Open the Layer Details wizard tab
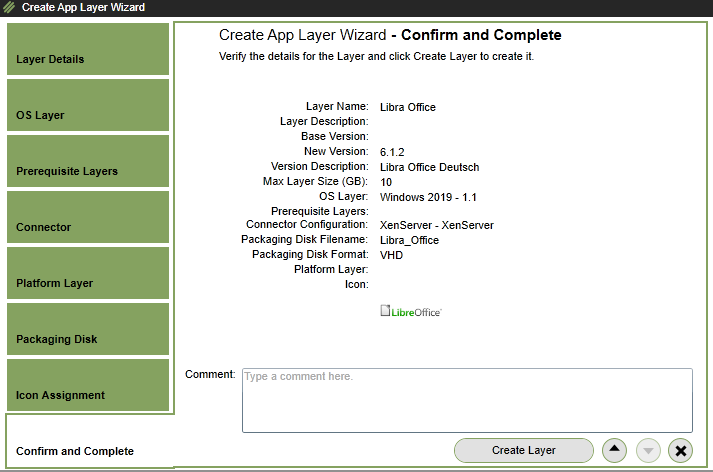 (x=88, y=49)
